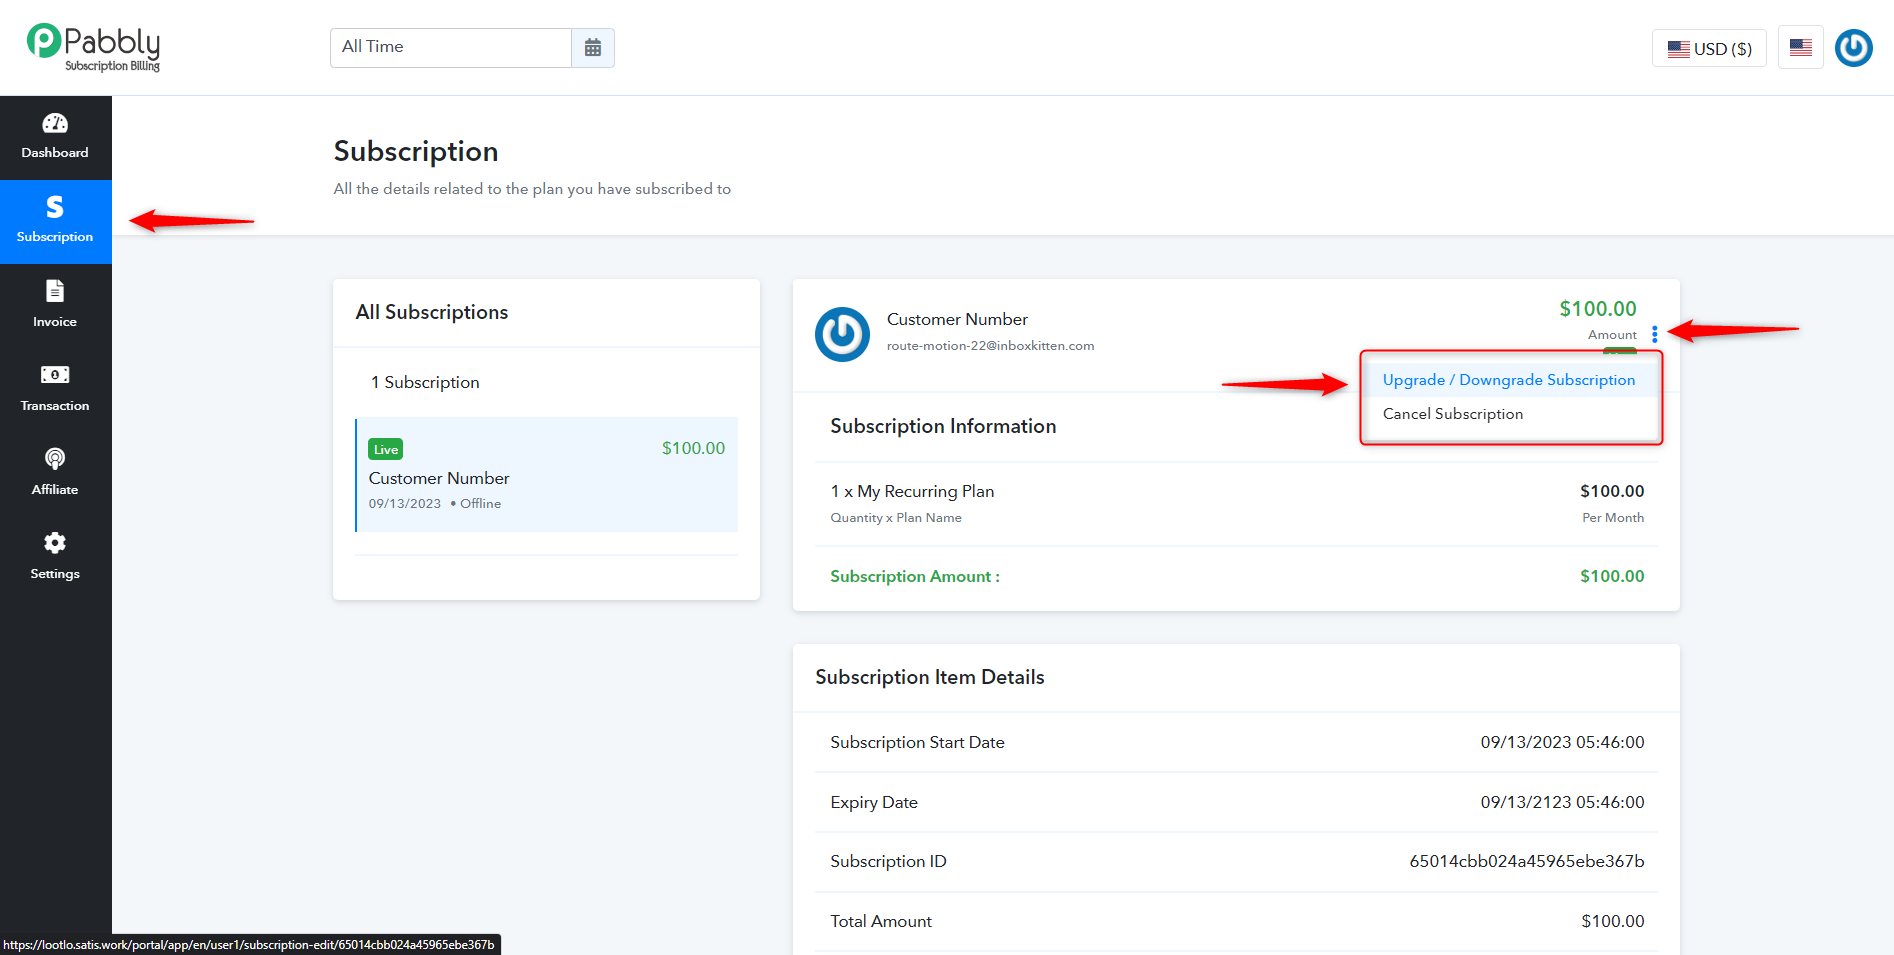The height and width of the screenshot is (955, 1894).
Task: Select the Subscription sidebar item
Action: click(55, 221)
